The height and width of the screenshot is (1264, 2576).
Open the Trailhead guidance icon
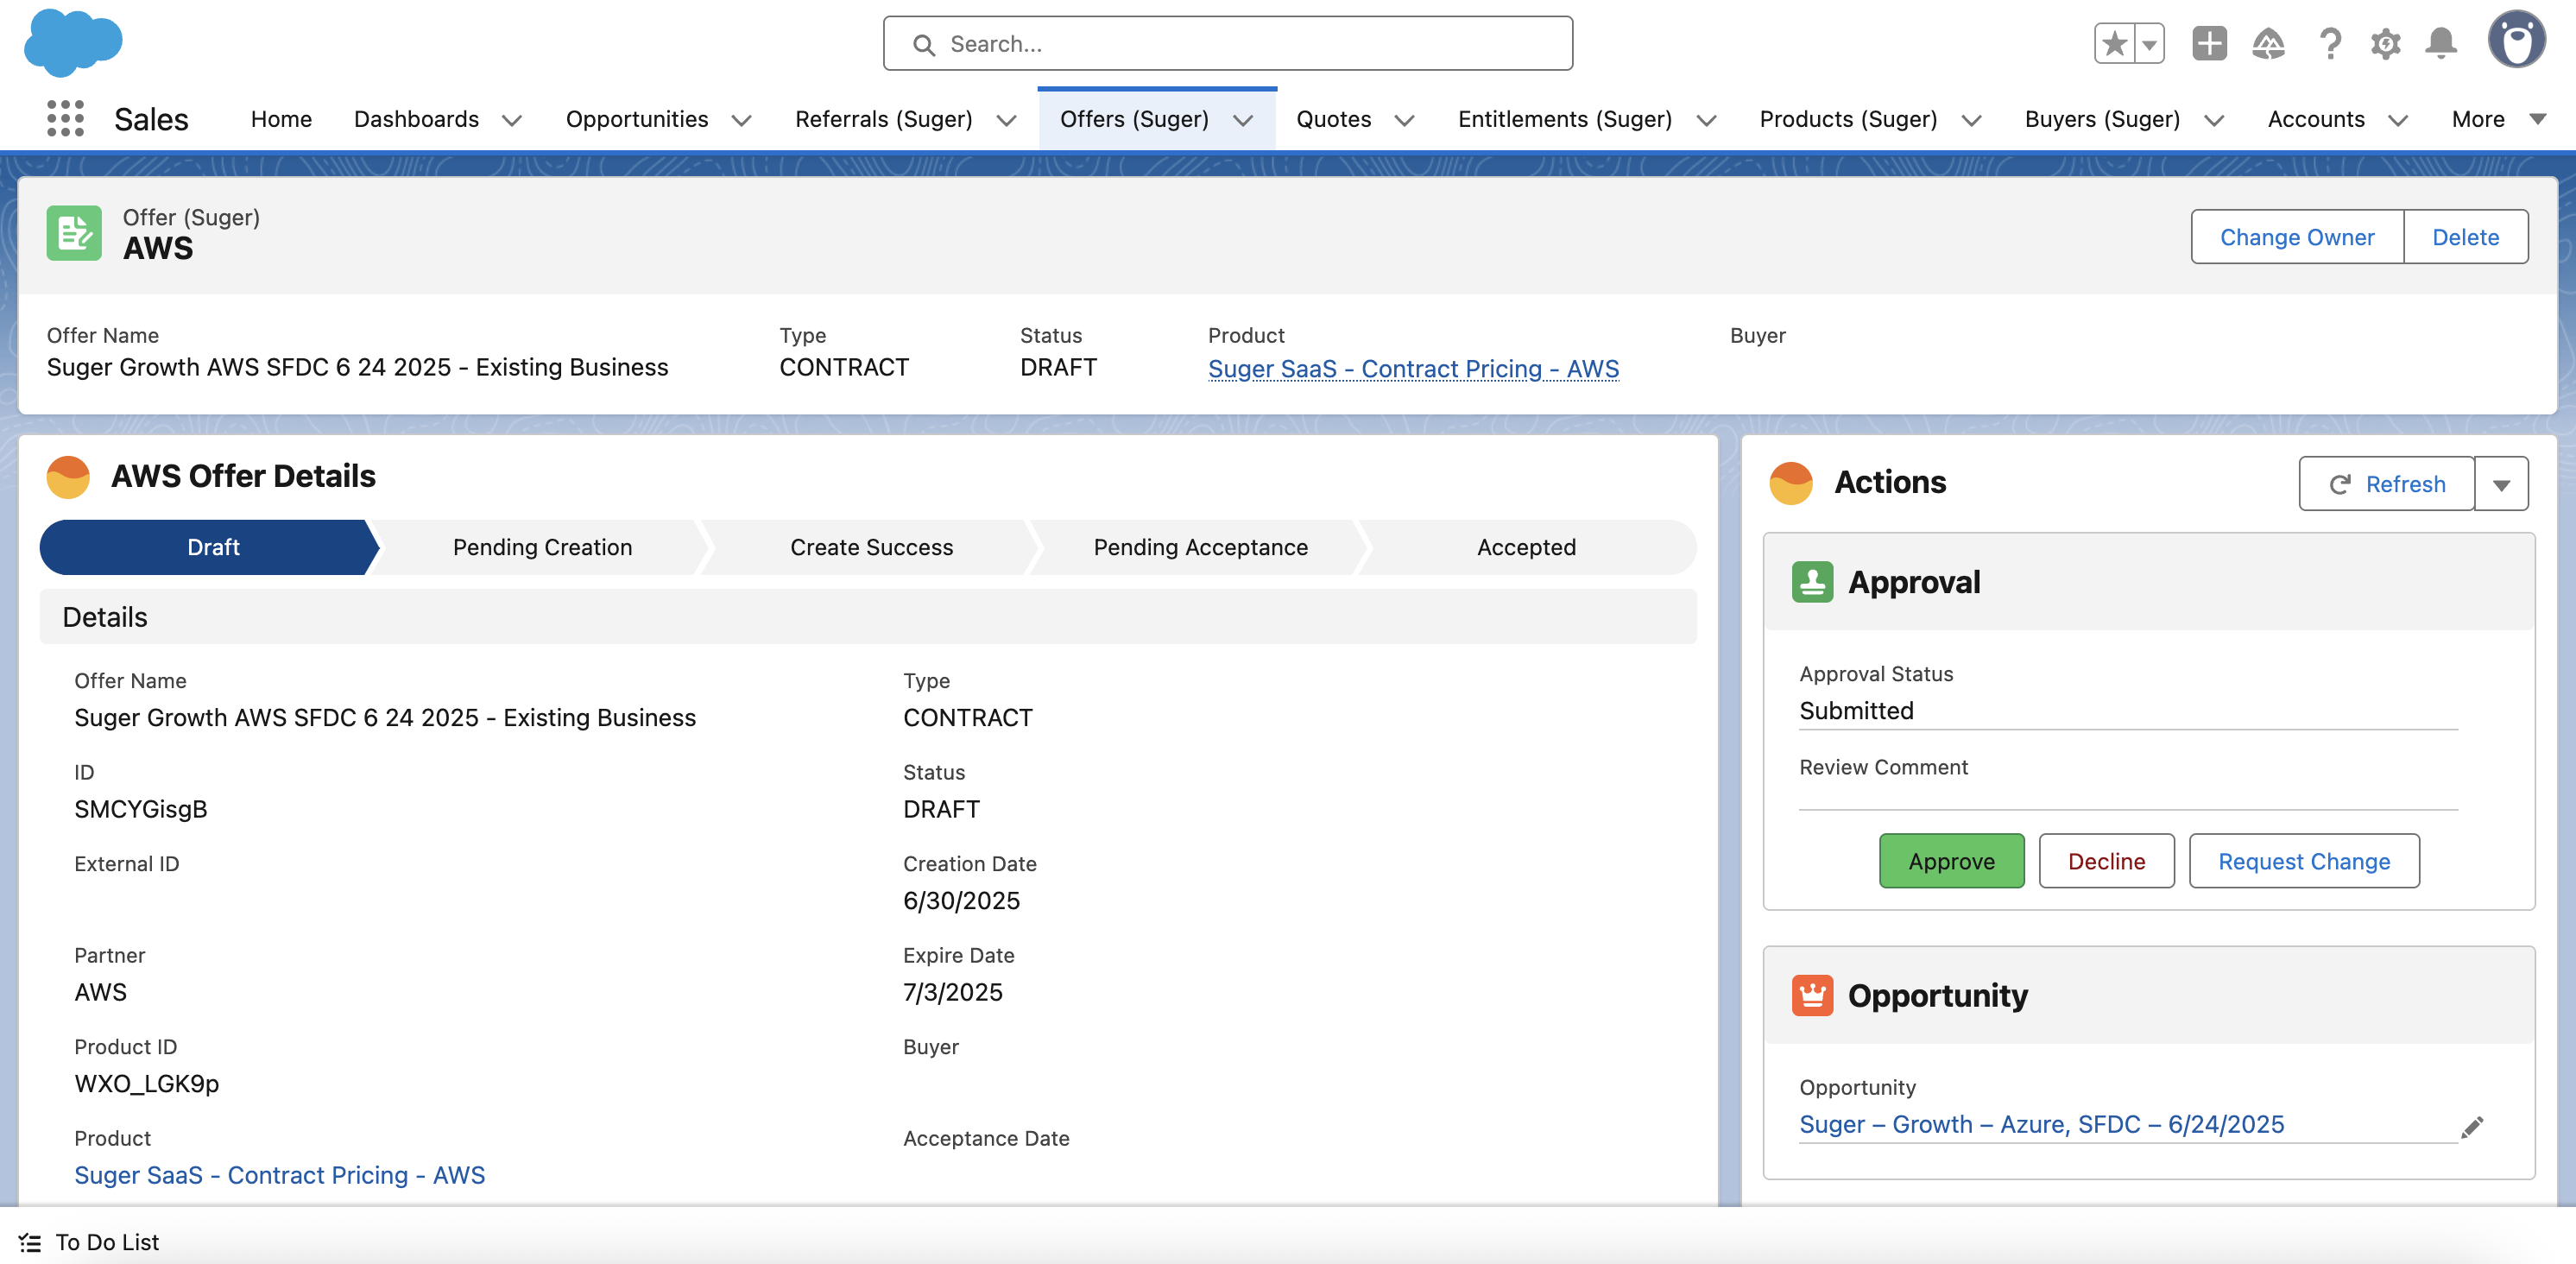(x=2268, y=44)
